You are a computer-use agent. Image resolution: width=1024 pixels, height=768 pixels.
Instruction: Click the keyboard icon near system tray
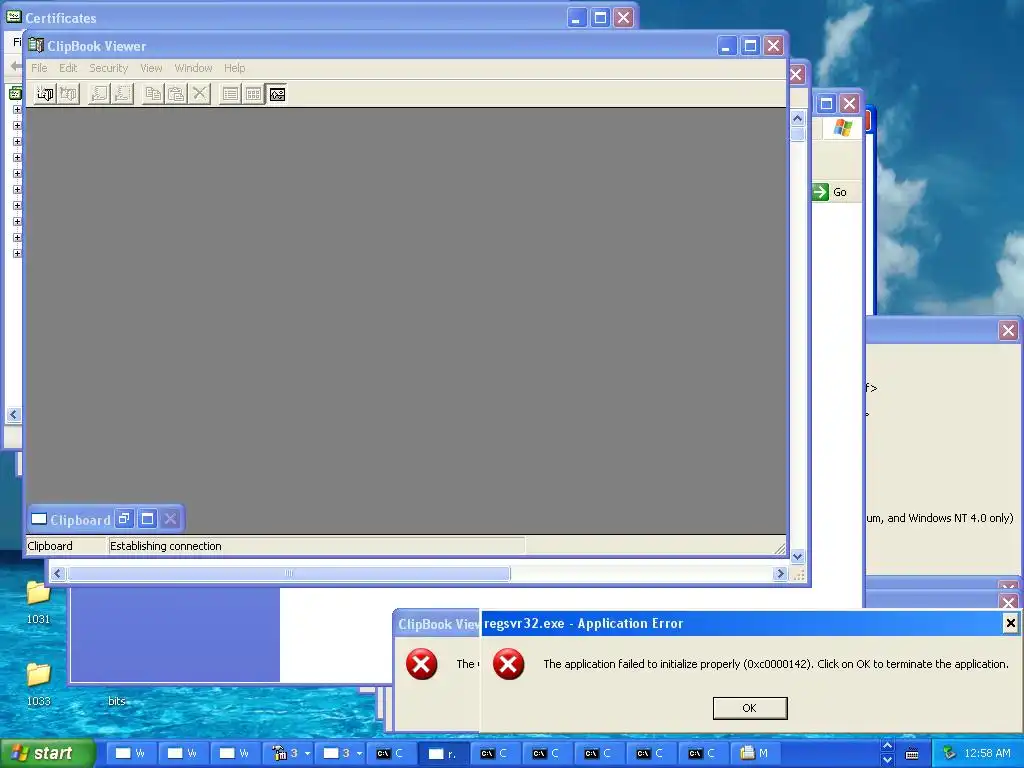click(x=912, y=754)
